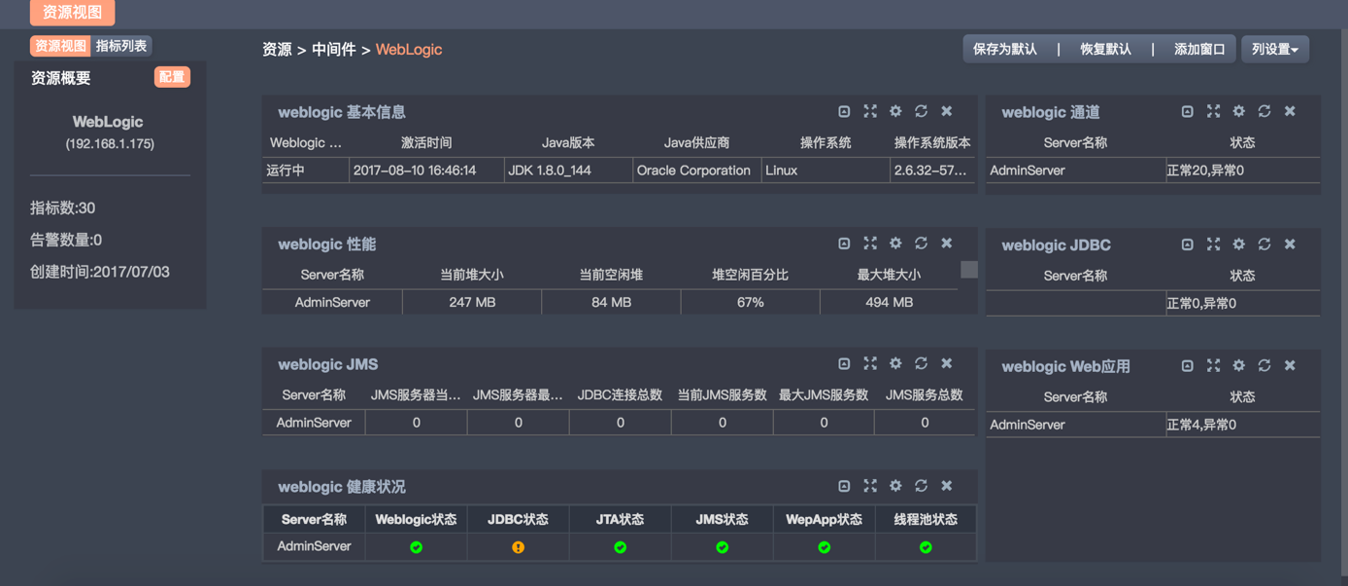Click the 添加窗口 button

pyautogui.click(x=1199, y=49)
